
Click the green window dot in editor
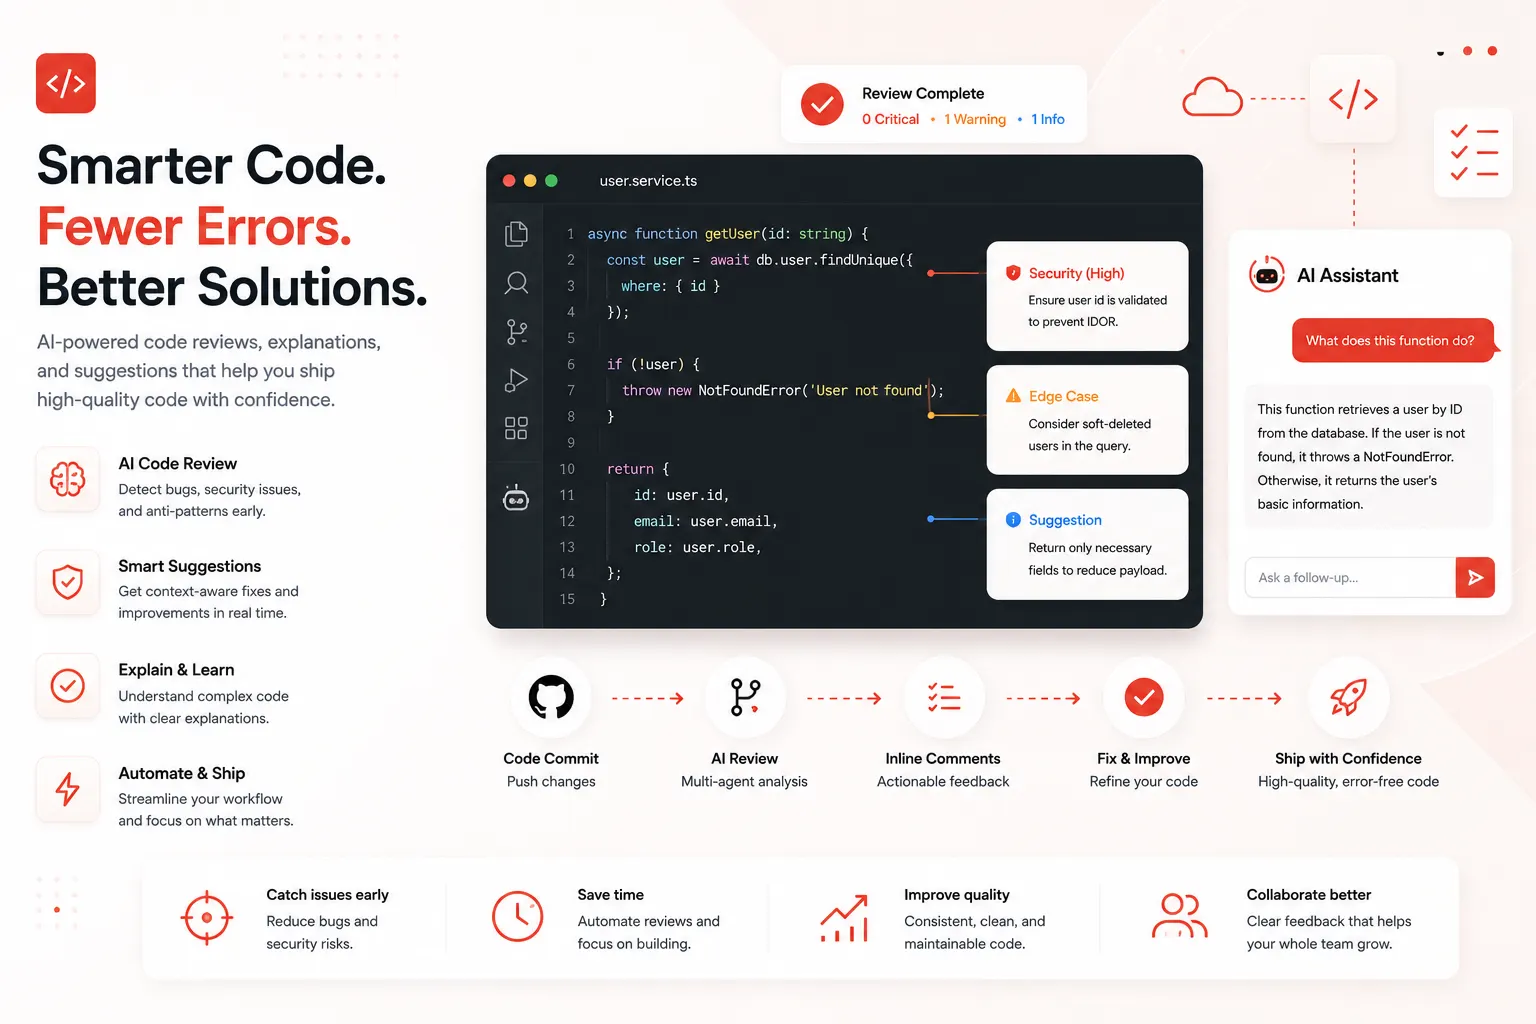[551, 181]
